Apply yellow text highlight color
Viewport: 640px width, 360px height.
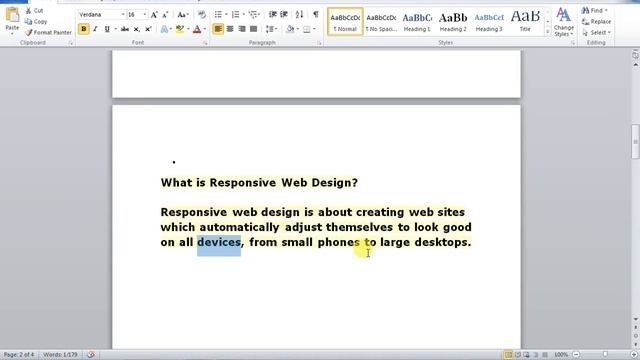pyautogui.click(x=180, y=29)
